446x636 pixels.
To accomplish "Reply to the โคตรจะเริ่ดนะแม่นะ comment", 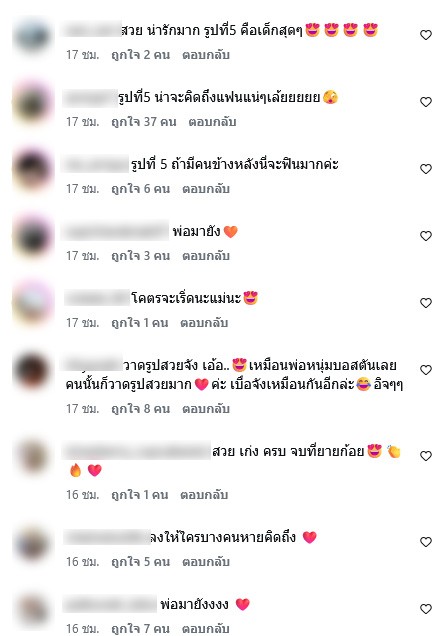I will [x=204, y=323].
